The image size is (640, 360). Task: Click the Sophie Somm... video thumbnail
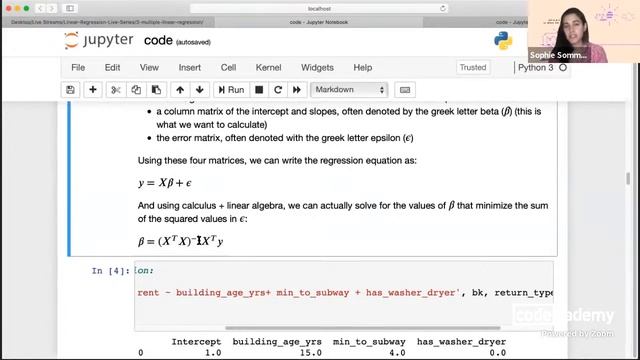[x=584, y=31]
